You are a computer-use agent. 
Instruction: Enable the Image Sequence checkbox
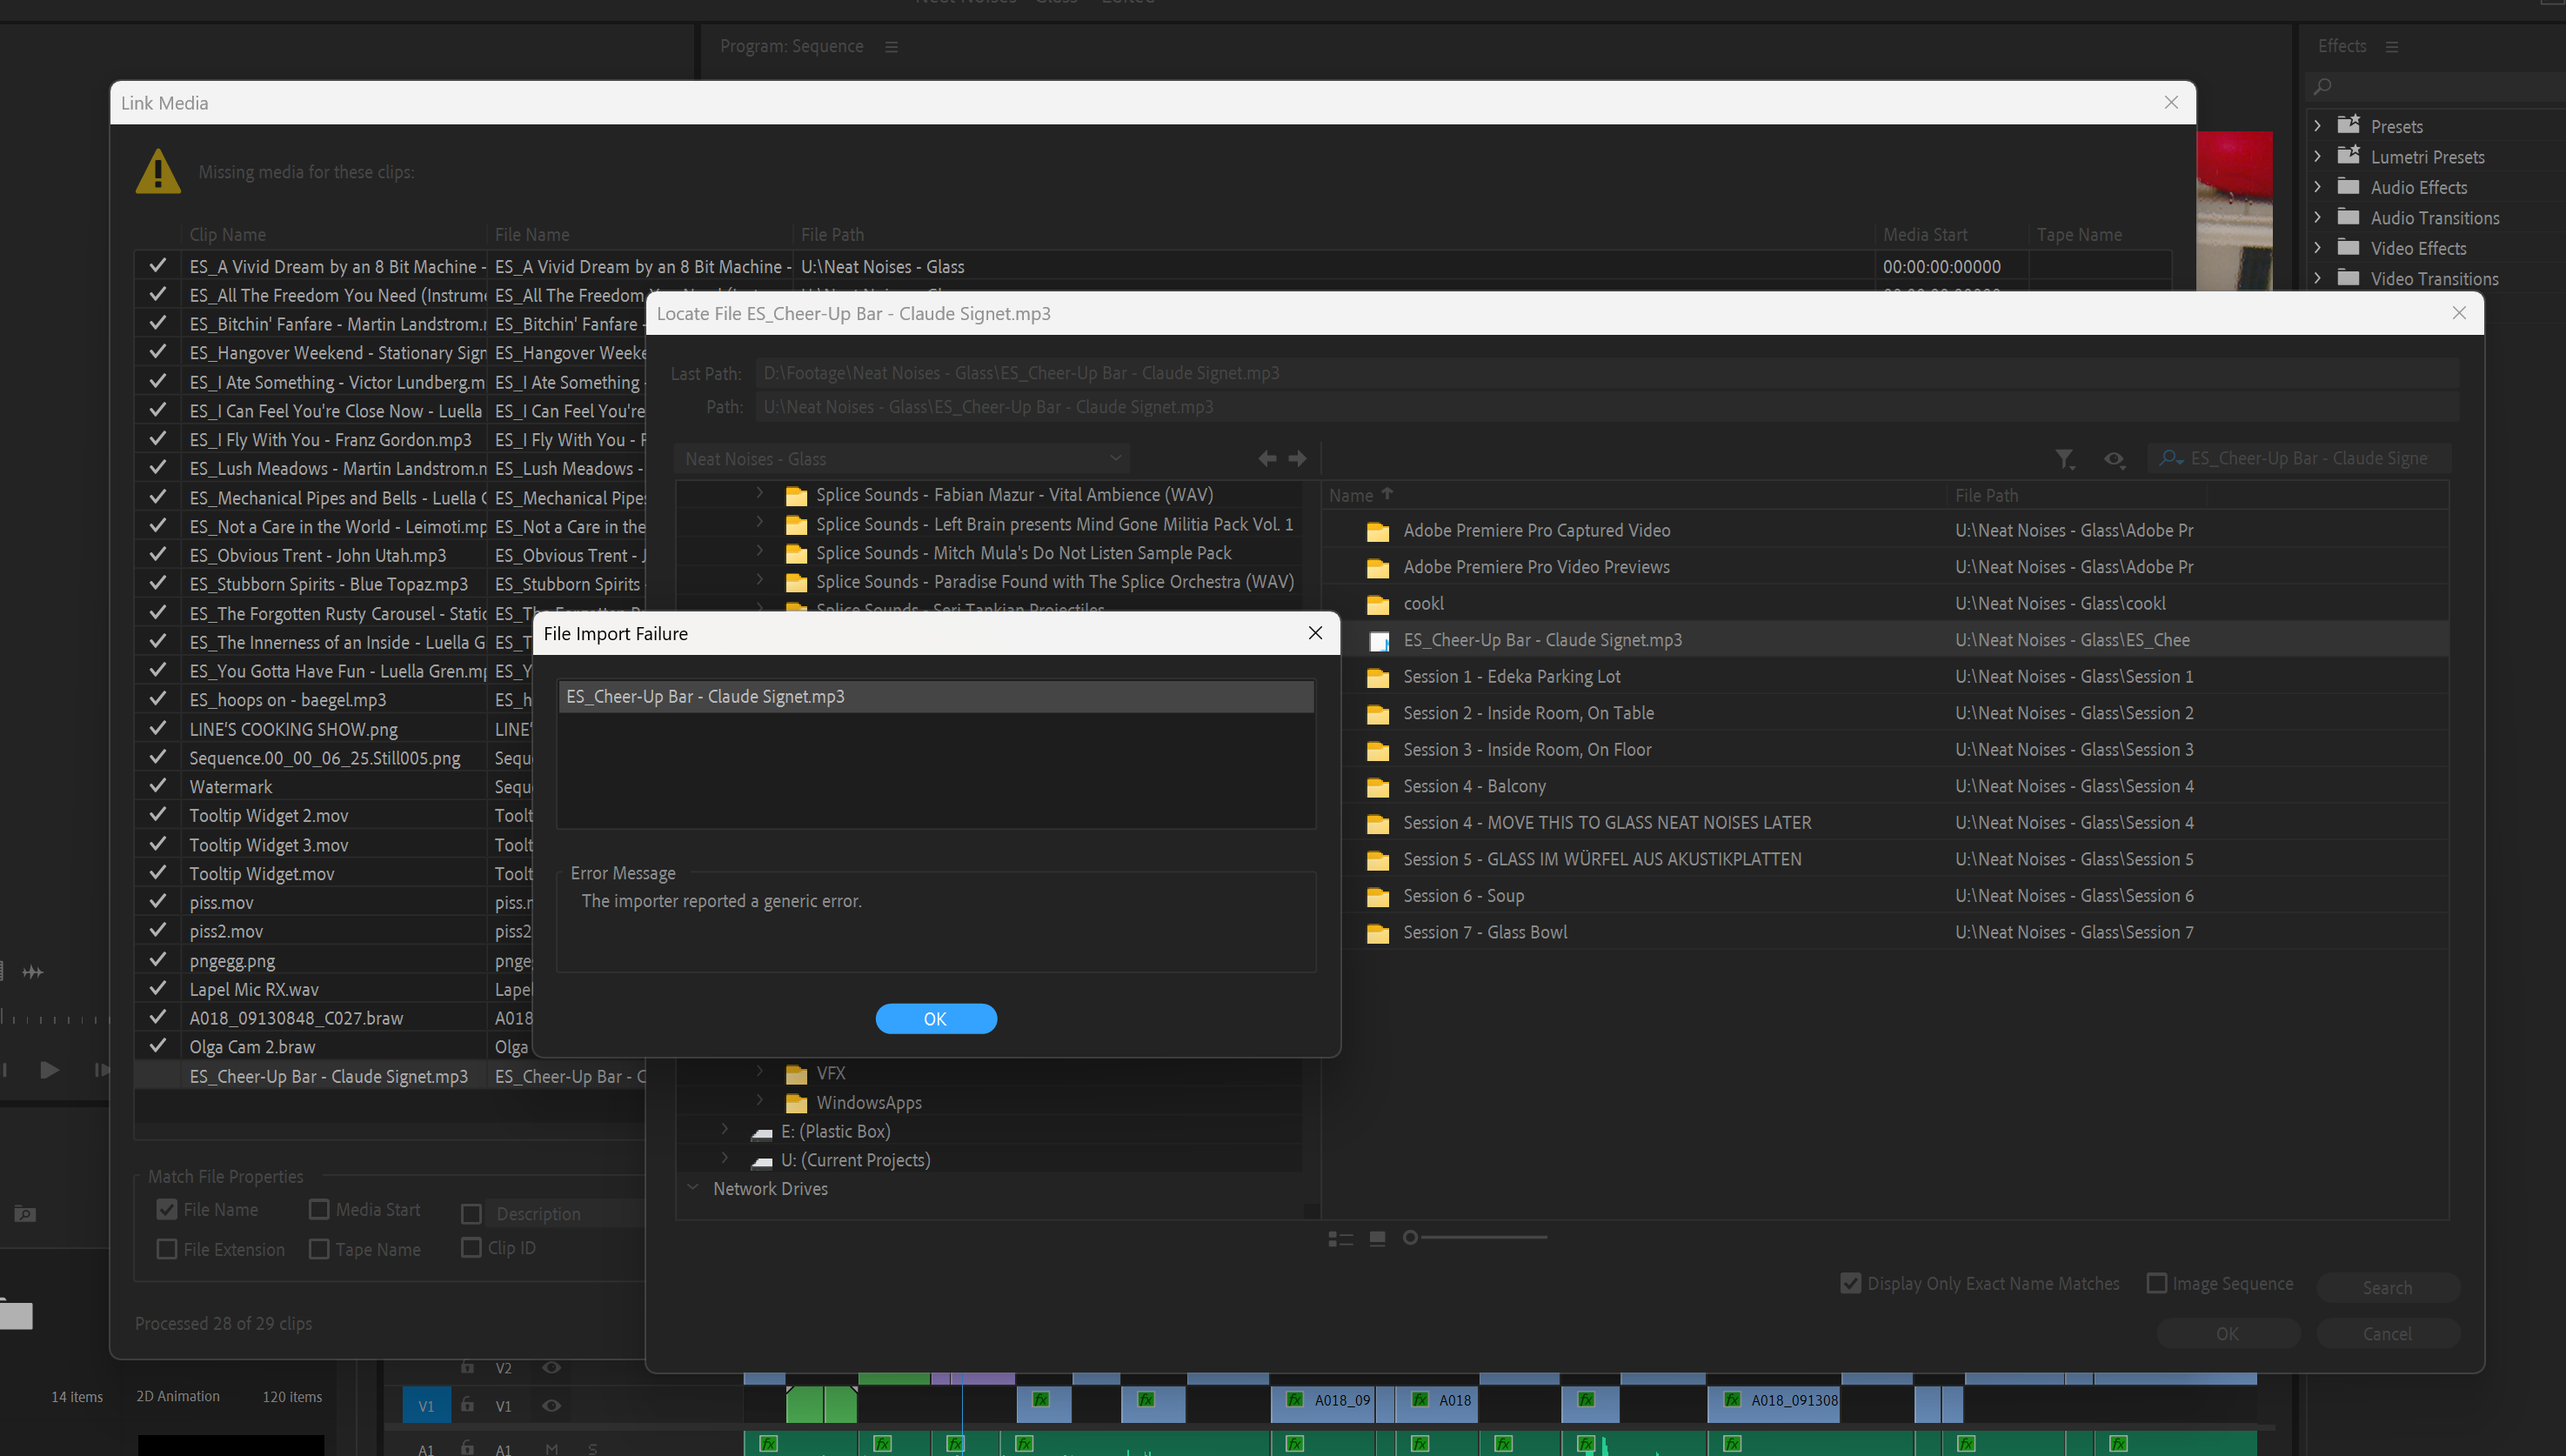(x=2157, y=1283)
